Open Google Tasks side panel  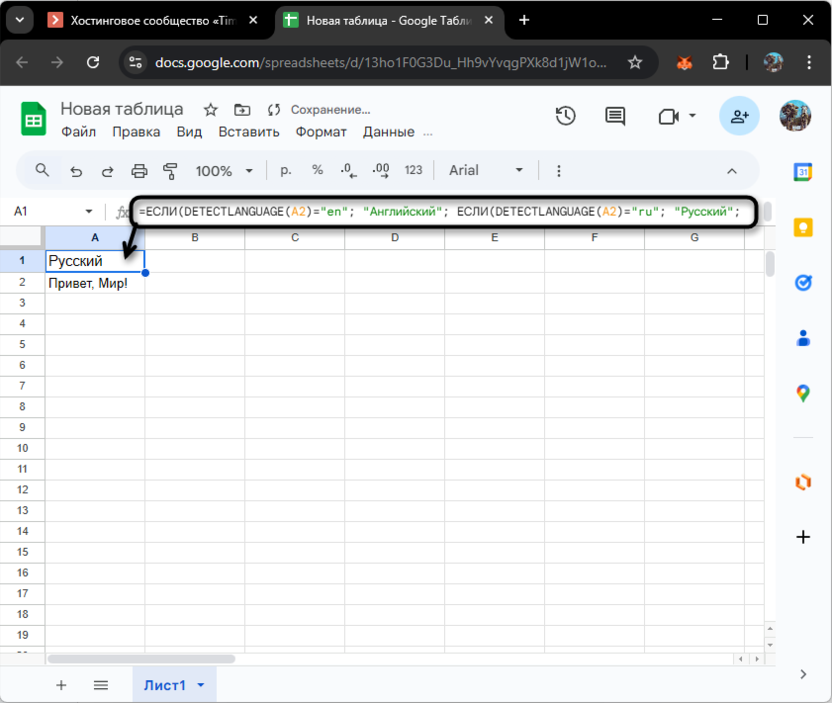(803, 282)
